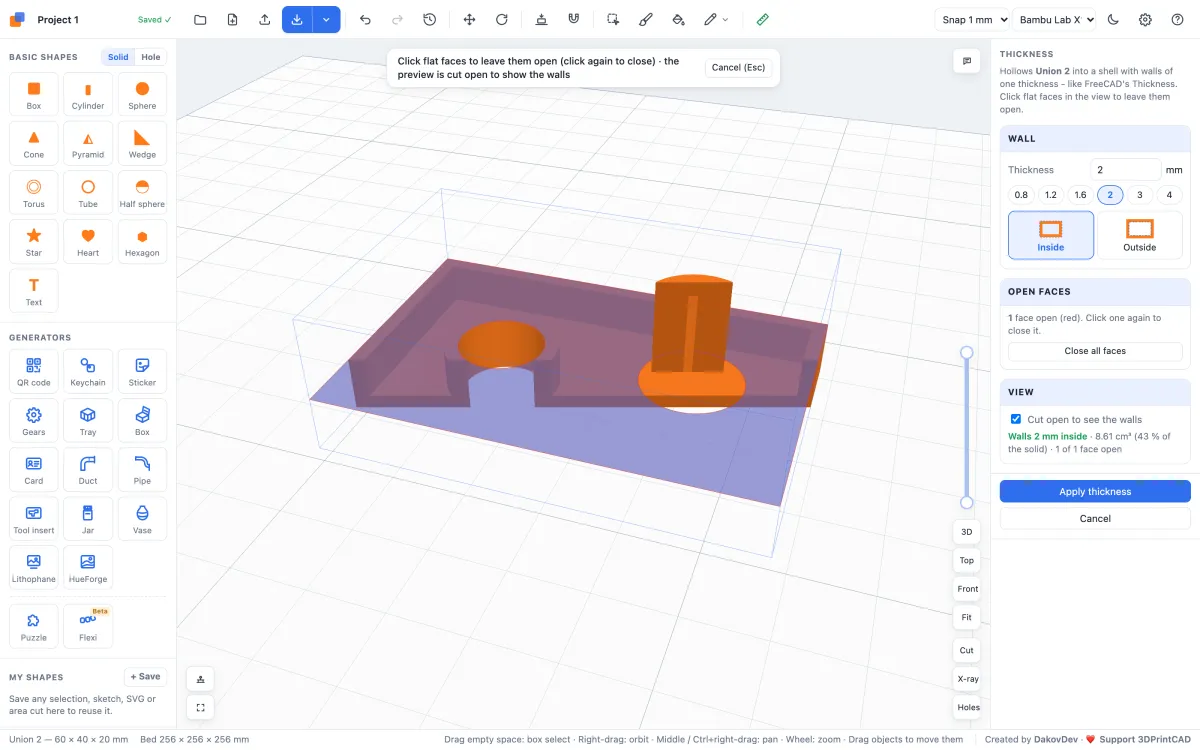The height and width of the screenshot is (750, 1200).
Task: Set wall direction to Outside
Action: tap(1139, 235)
